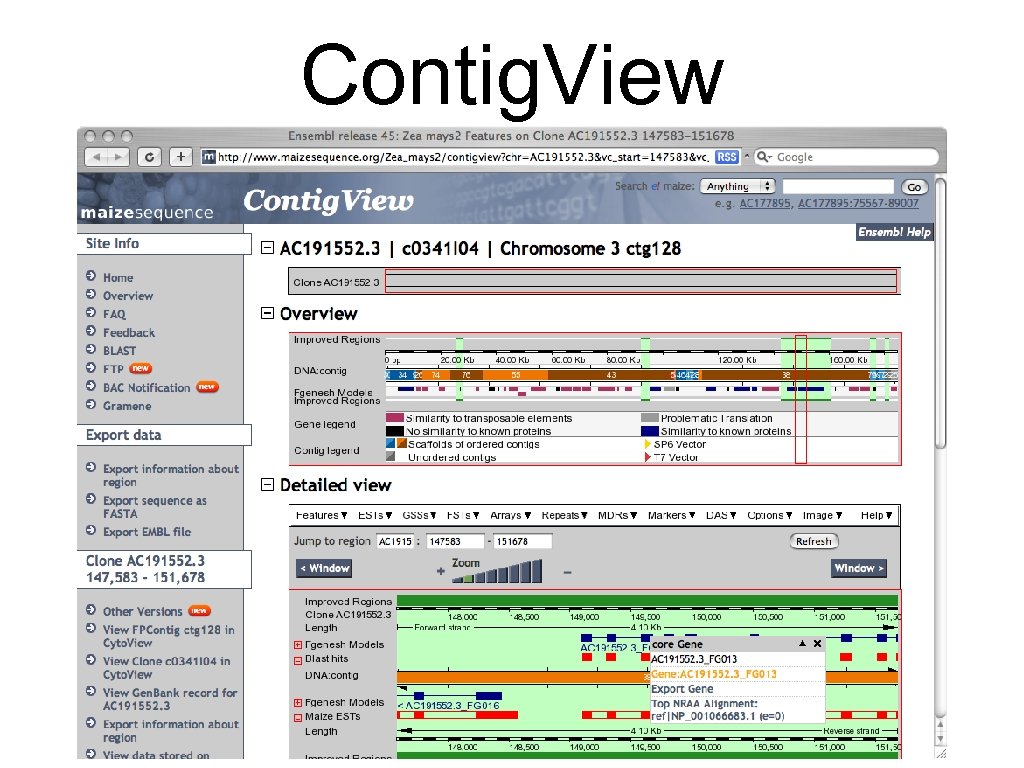
Task: Close the core Gene popup
Action: point(818,643)
